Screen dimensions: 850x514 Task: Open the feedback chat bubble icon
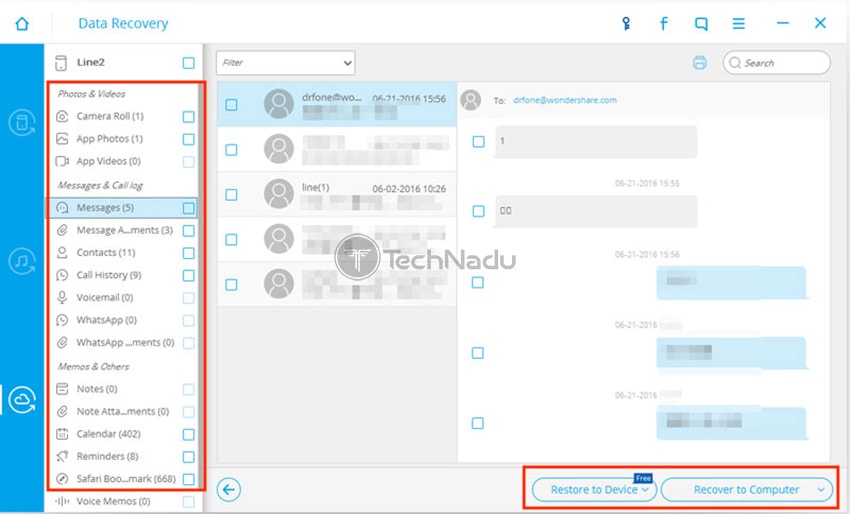click(x=701, y=24)
